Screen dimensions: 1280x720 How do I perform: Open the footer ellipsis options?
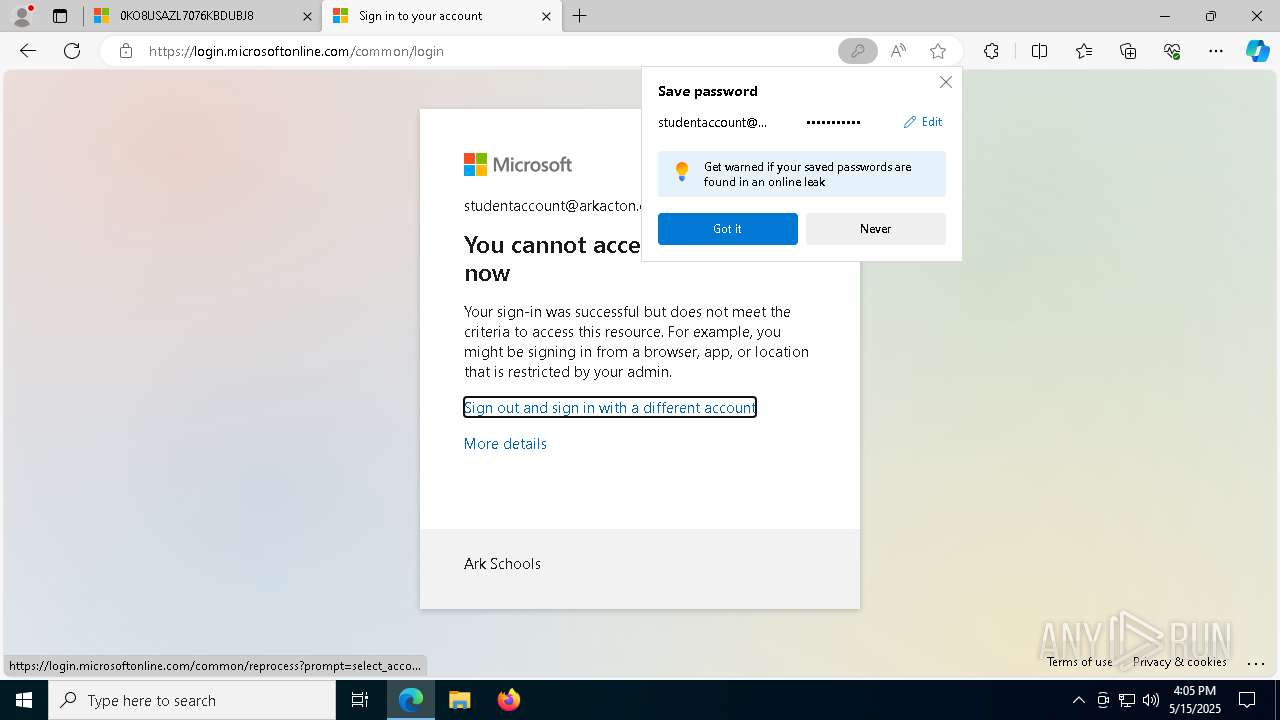[x=1256, y=663]
